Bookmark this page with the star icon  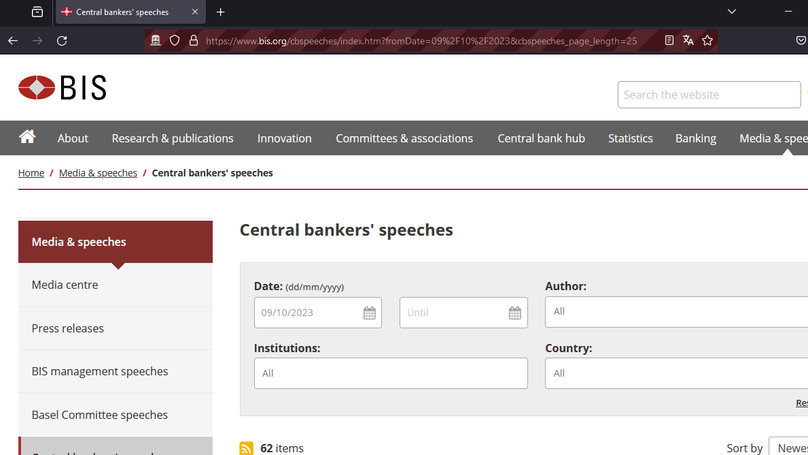(708, 40)
